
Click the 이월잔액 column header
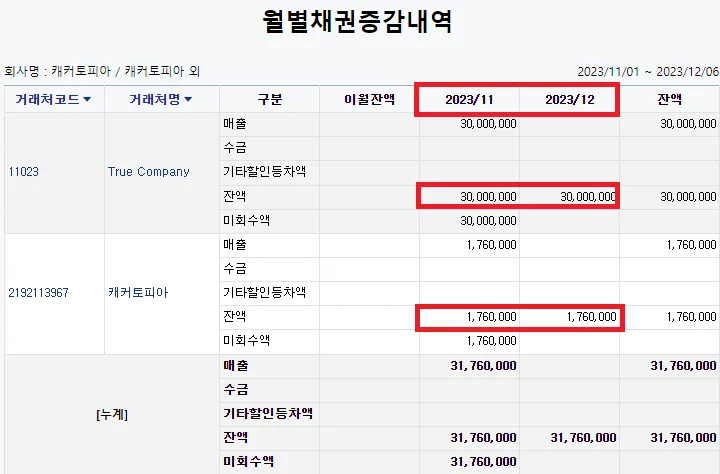(x=369, y=99)
